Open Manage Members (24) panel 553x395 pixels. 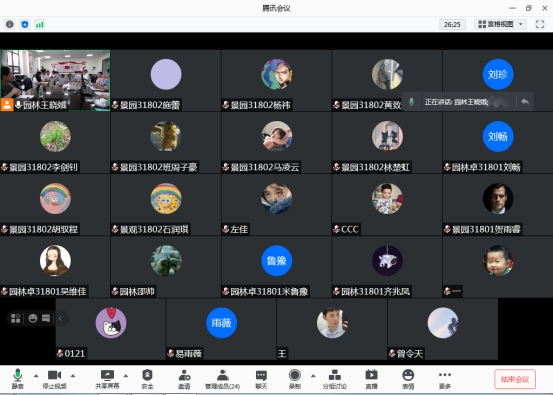coord(223,379)
